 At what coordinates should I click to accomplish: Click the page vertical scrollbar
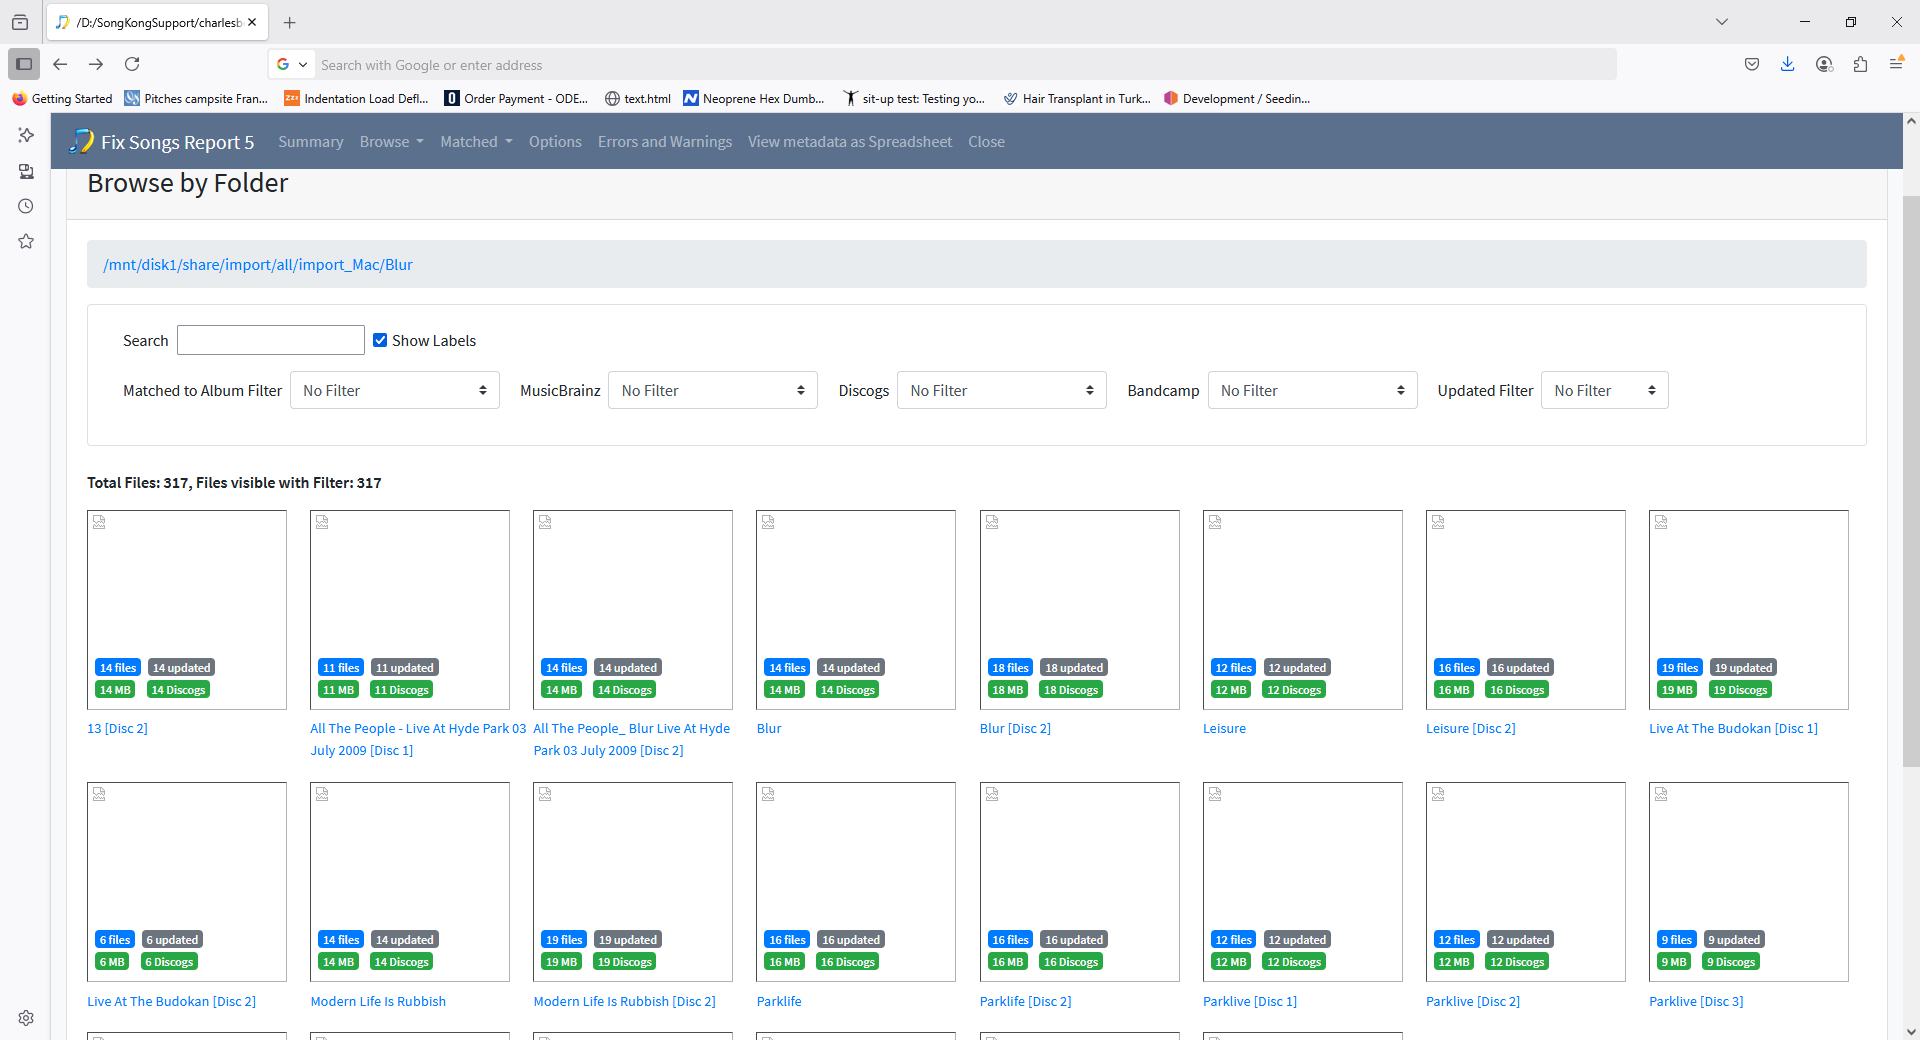tap(1911, 480)
